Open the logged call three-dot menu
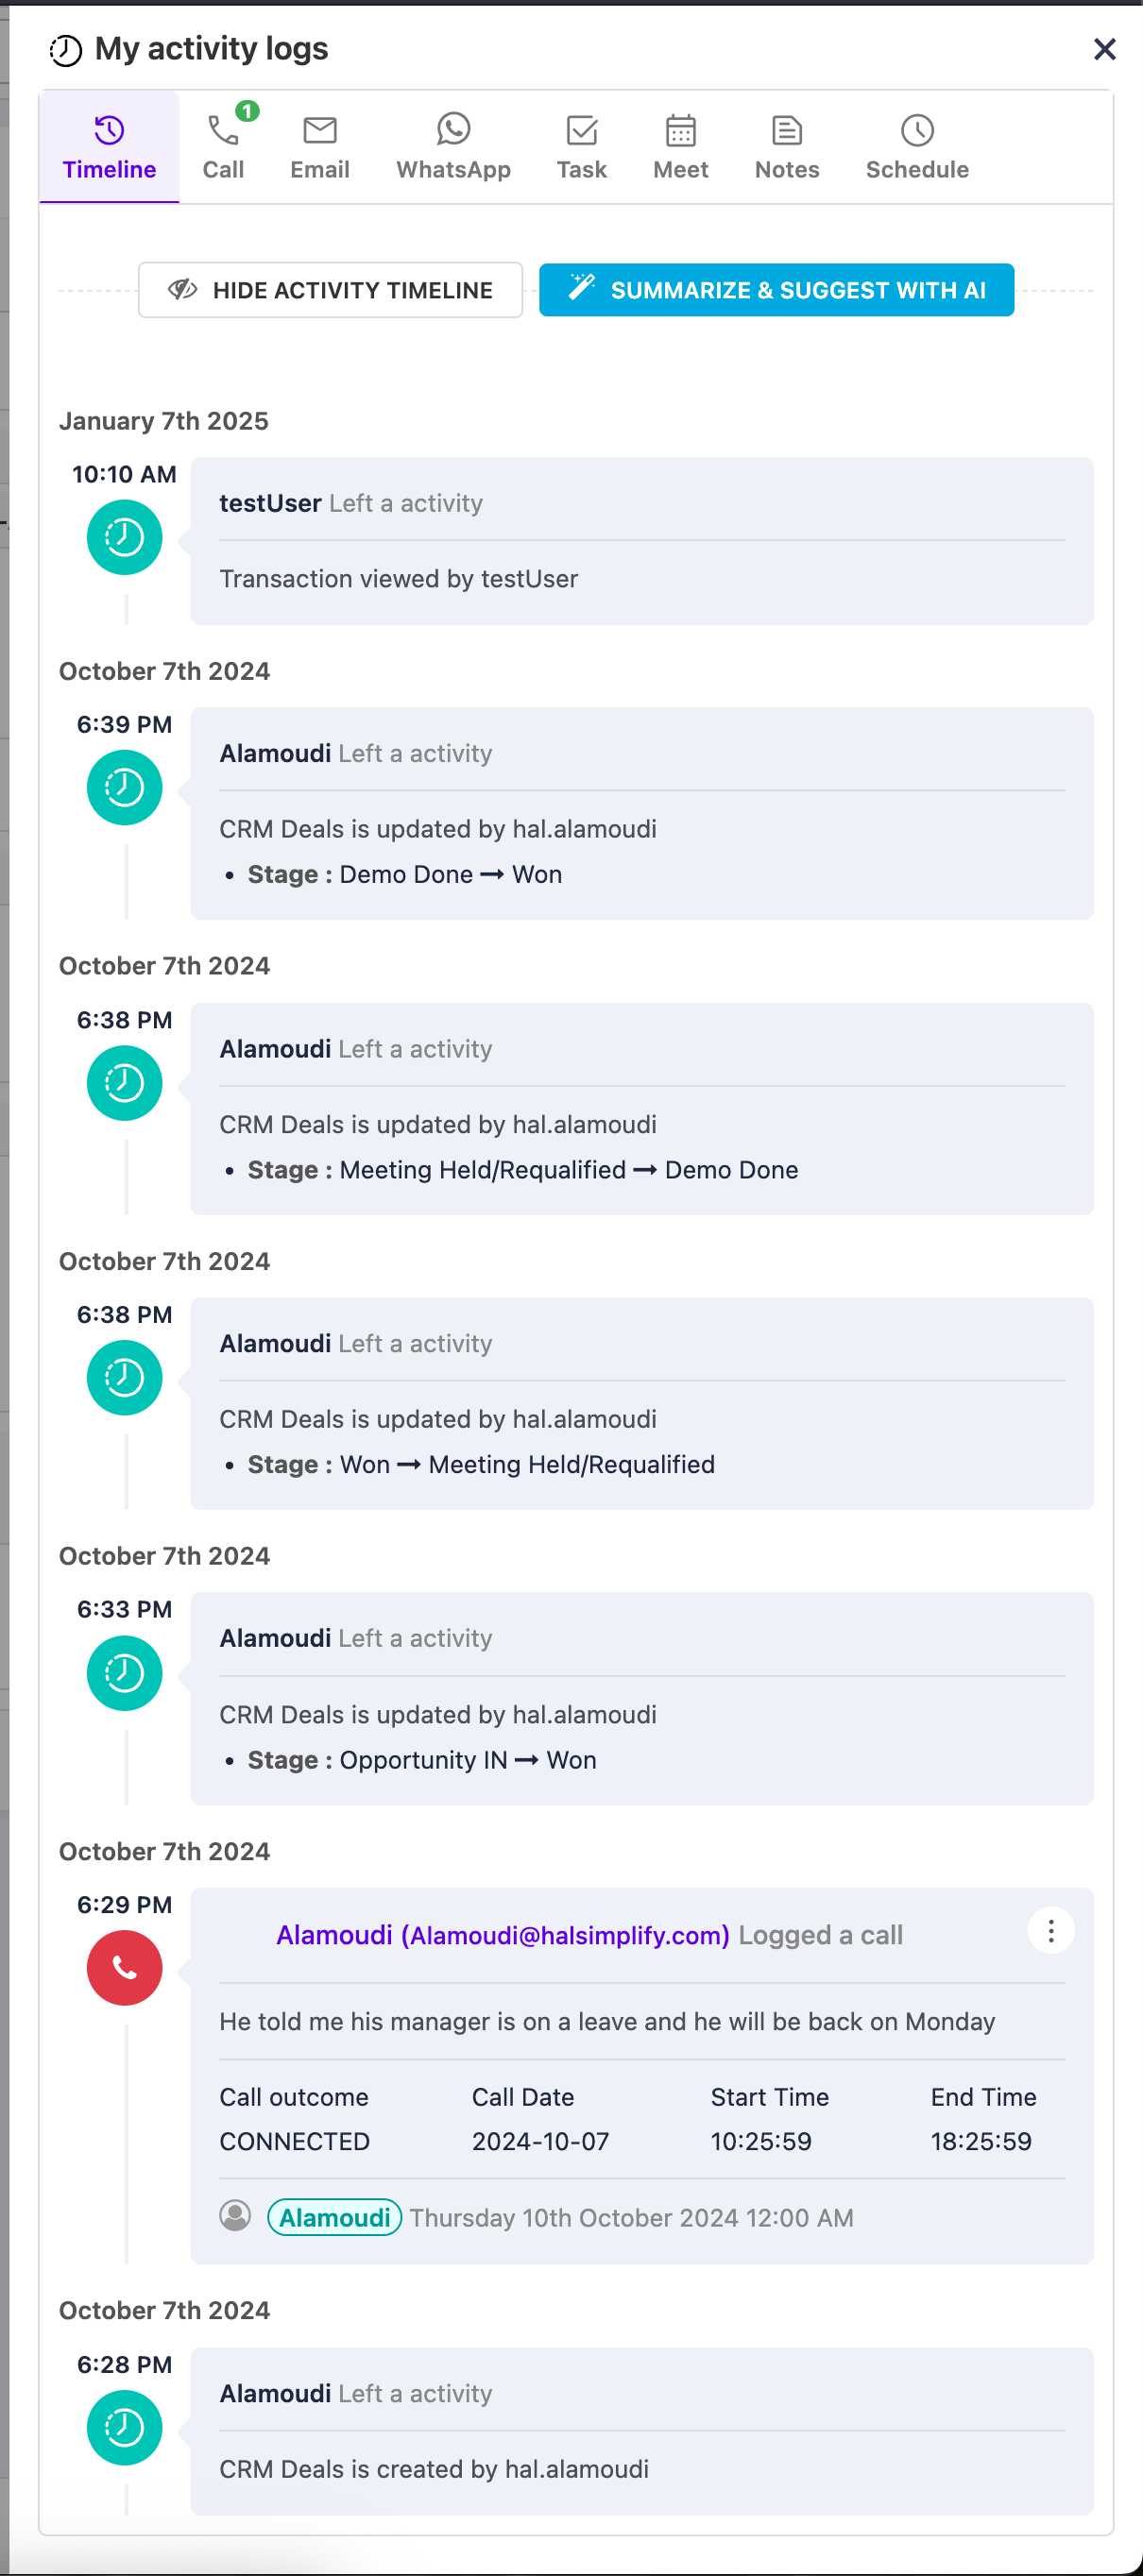 pos(1050,1931)
